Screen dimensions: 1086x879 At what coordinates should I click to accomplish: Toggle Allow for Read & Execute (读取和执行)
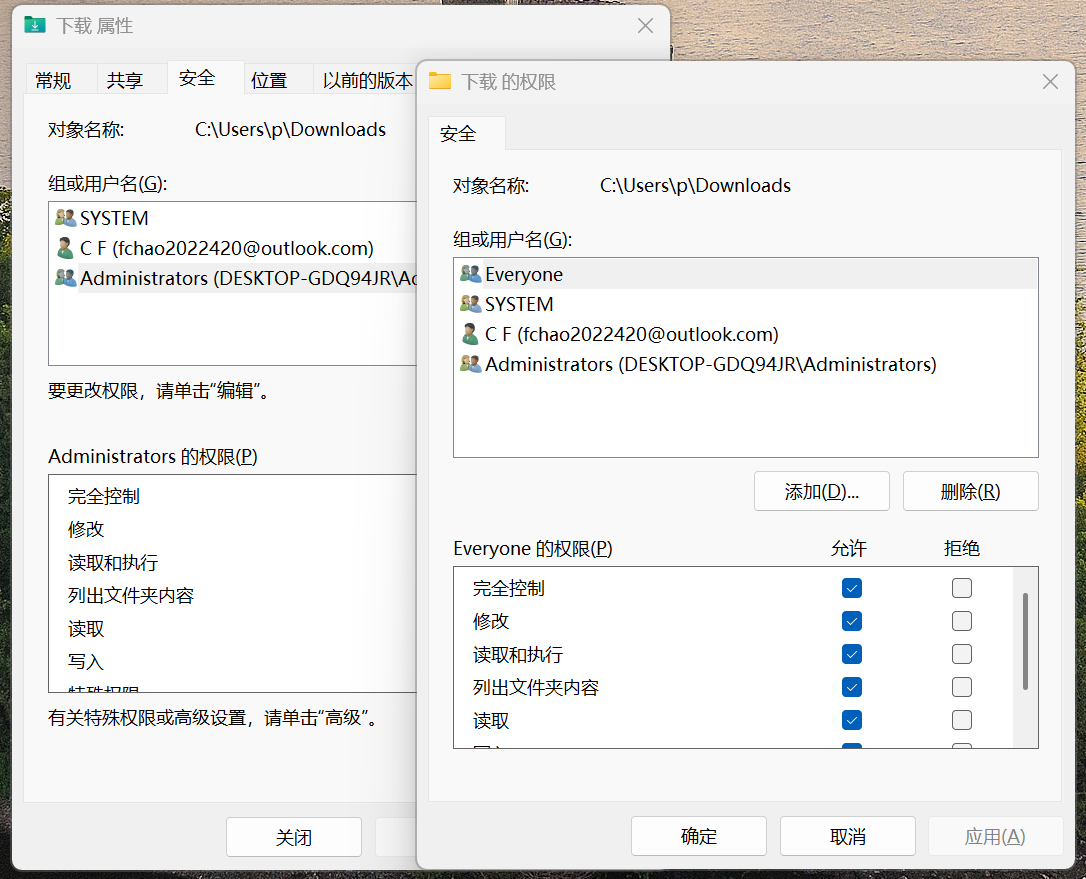[852, 654]
